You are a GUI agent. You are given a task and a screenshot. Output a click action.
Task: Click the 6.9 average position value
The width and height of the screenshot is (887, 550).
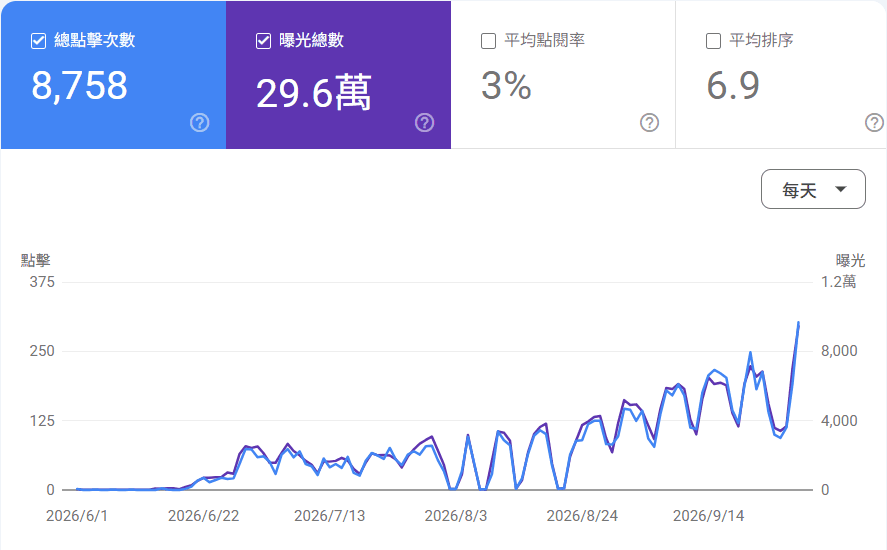click(x=733, y=86)
